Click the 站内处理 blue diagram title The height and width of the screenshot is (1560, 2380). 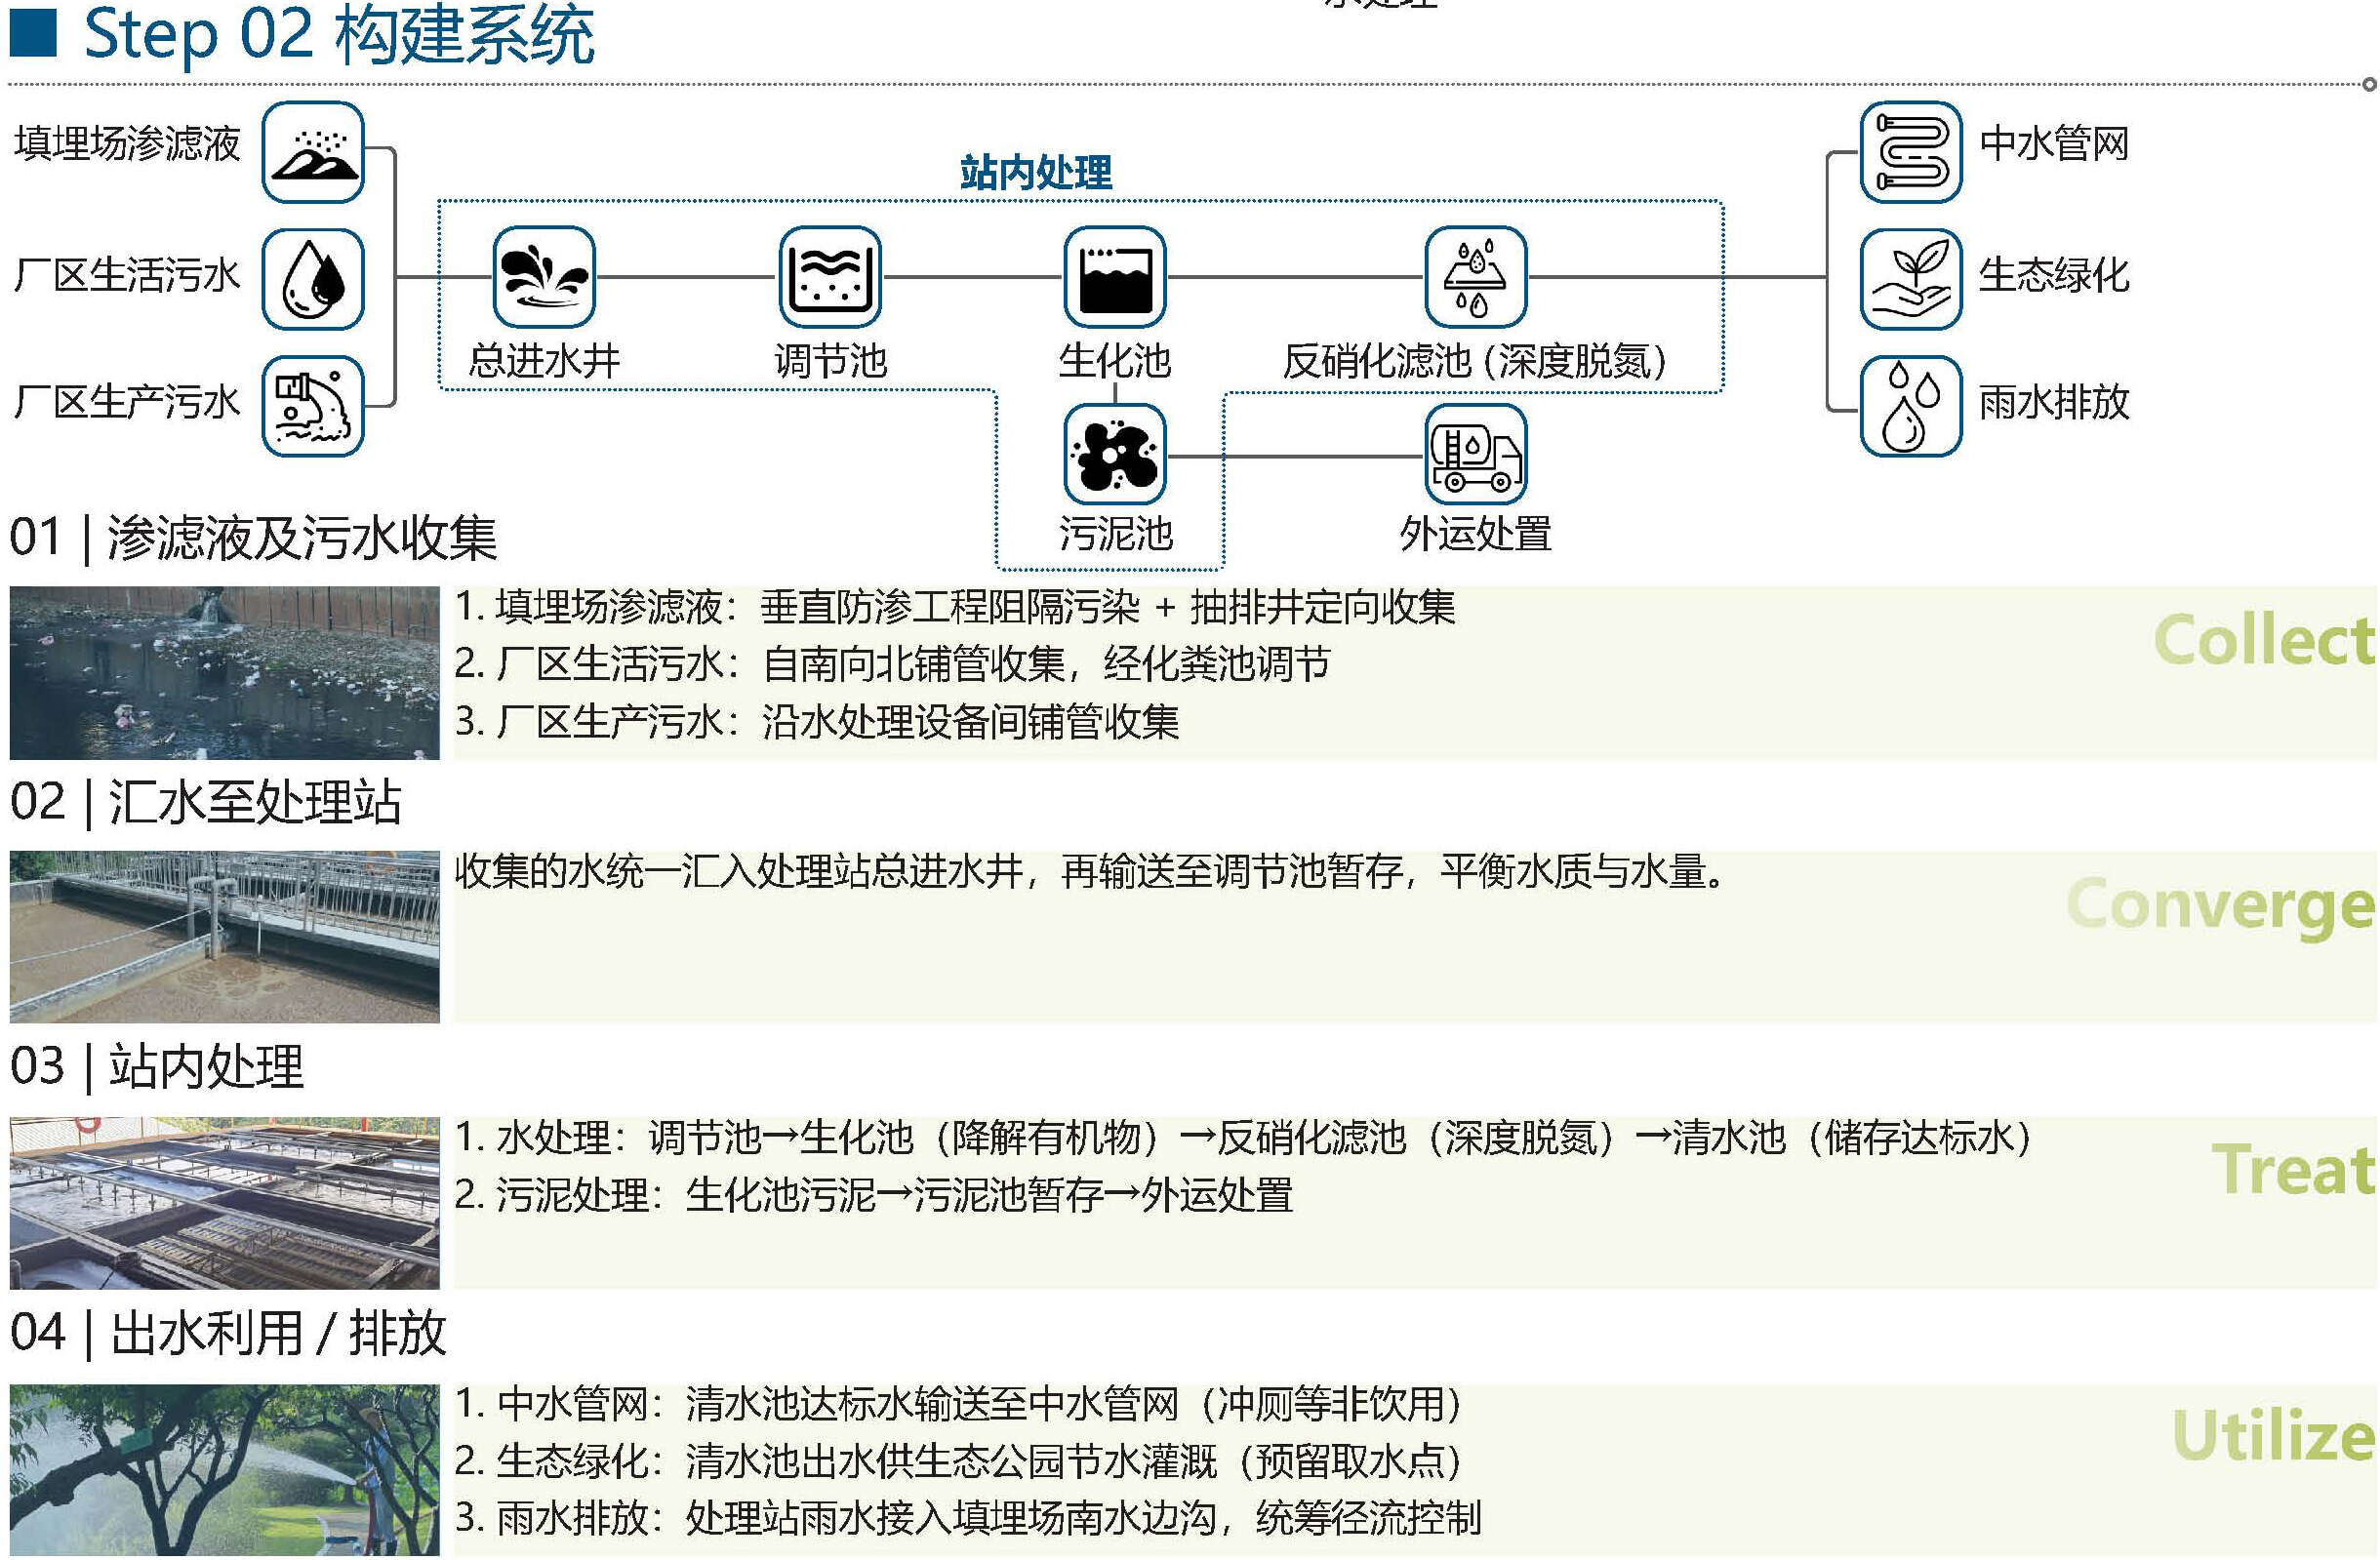point(1035,172)
